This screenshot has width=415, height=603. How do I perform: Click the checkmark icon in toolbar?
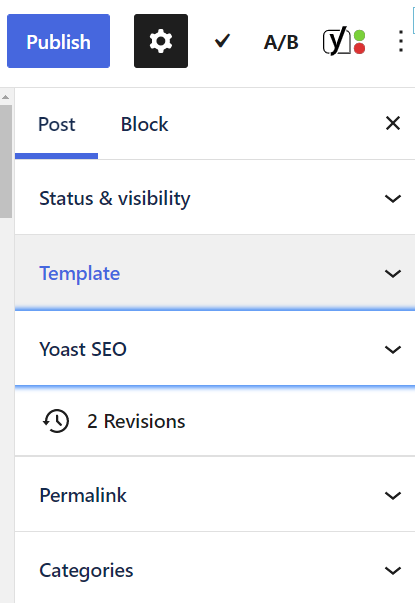222,41
